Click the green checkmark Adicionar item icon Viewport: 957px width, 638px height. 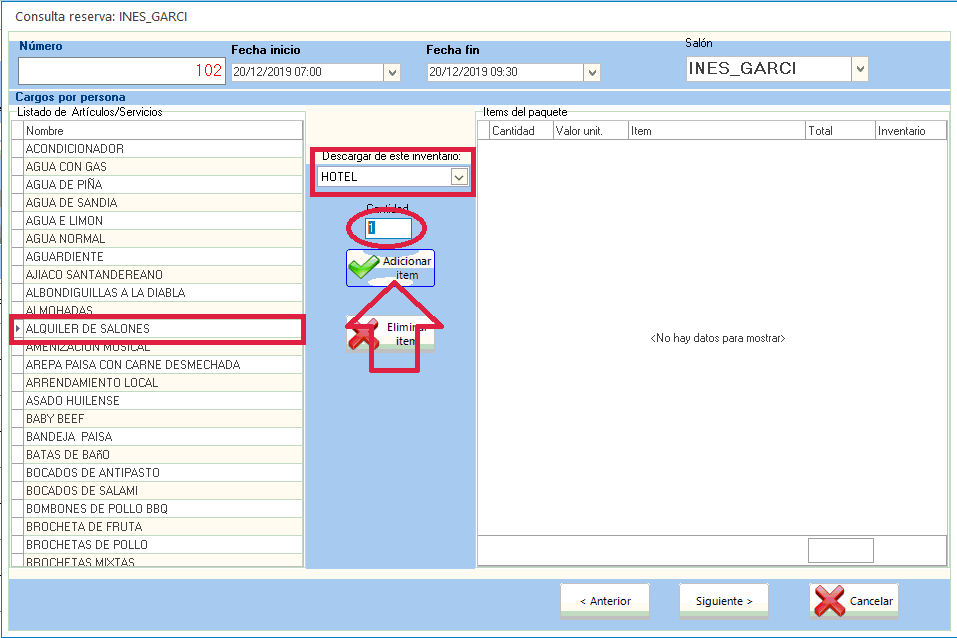point(364,268)
